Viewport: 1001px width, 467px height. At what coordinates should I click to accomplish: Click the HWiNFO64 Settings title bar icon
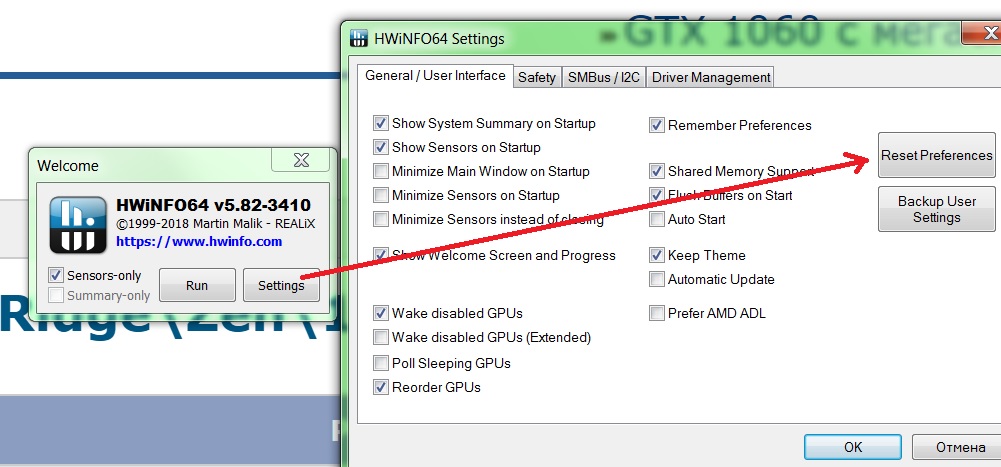360,38
